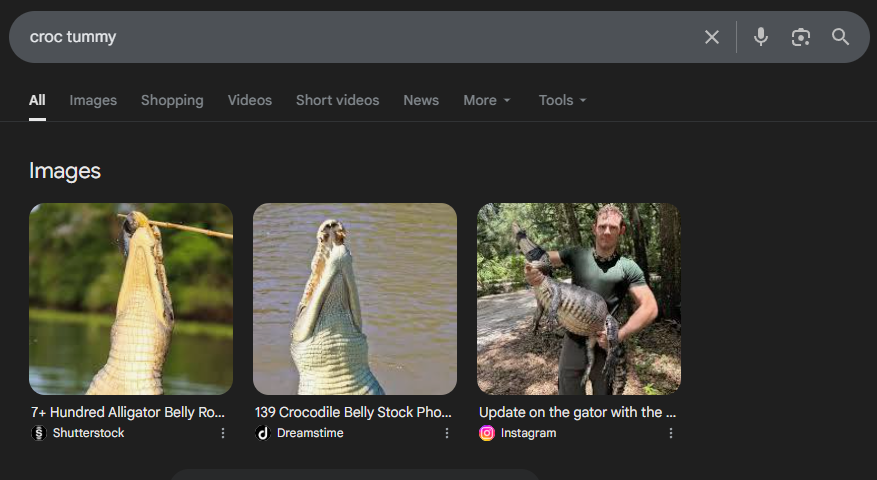The image size is (877, 480).
Task: Click the Dreamstime source name
Action: [310, 433]
